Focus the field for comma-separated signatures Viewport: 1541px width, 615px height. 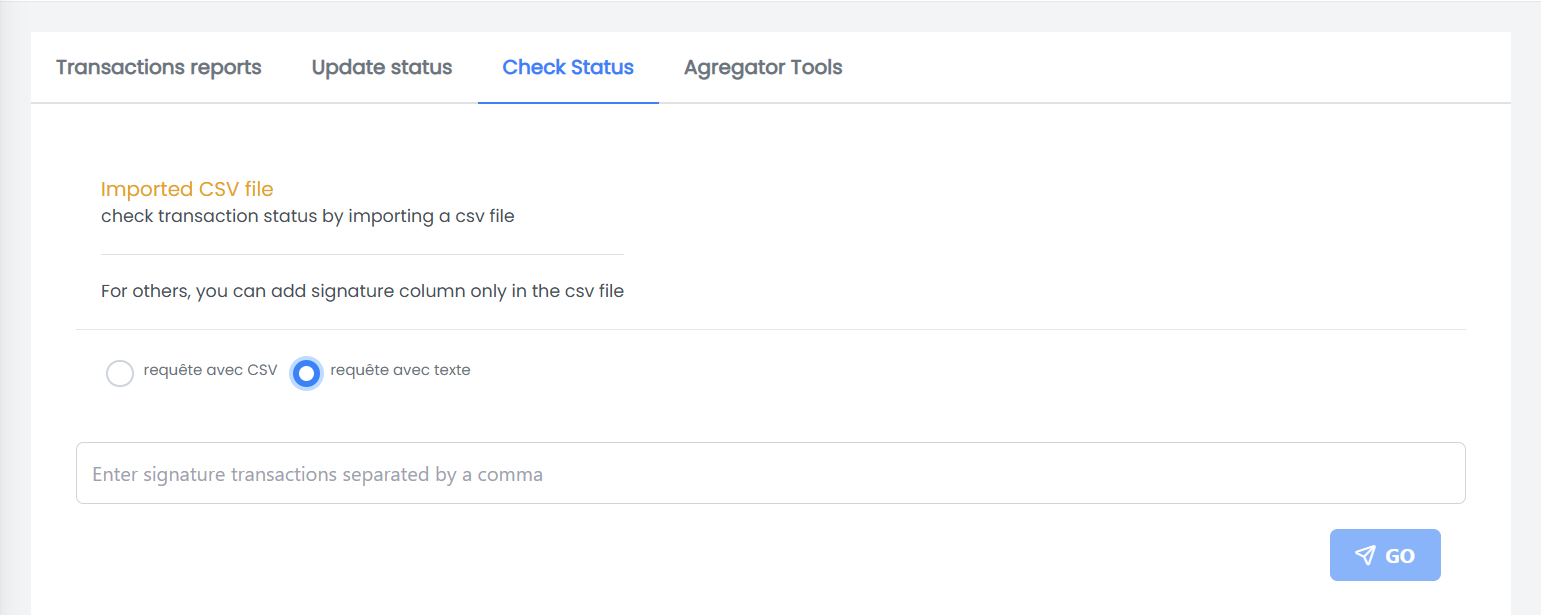[770, 472]
